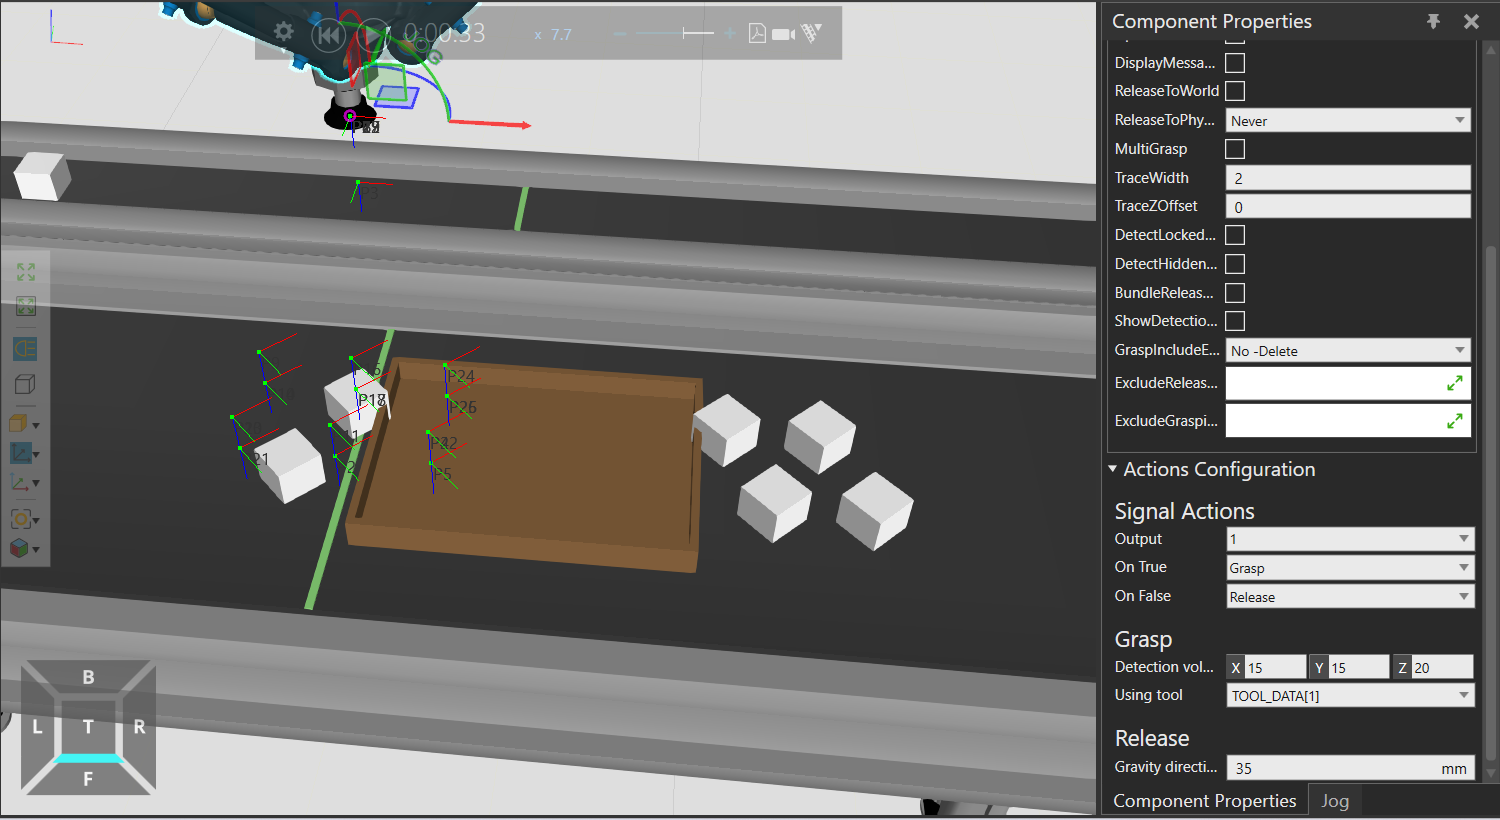Open the On True Grasp dropdown
This screenshot has width=1500, height=820.
point(1350,568)
